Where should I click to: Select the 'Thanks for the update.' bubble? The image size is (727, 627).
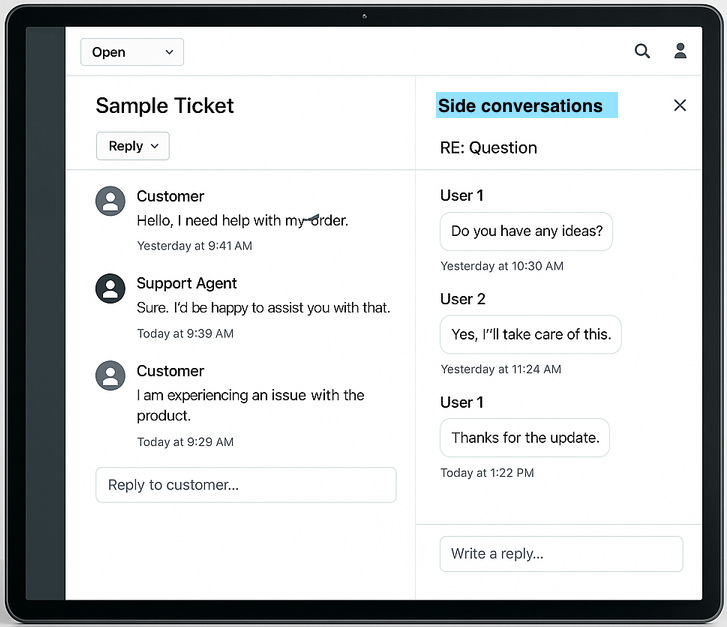525,437
